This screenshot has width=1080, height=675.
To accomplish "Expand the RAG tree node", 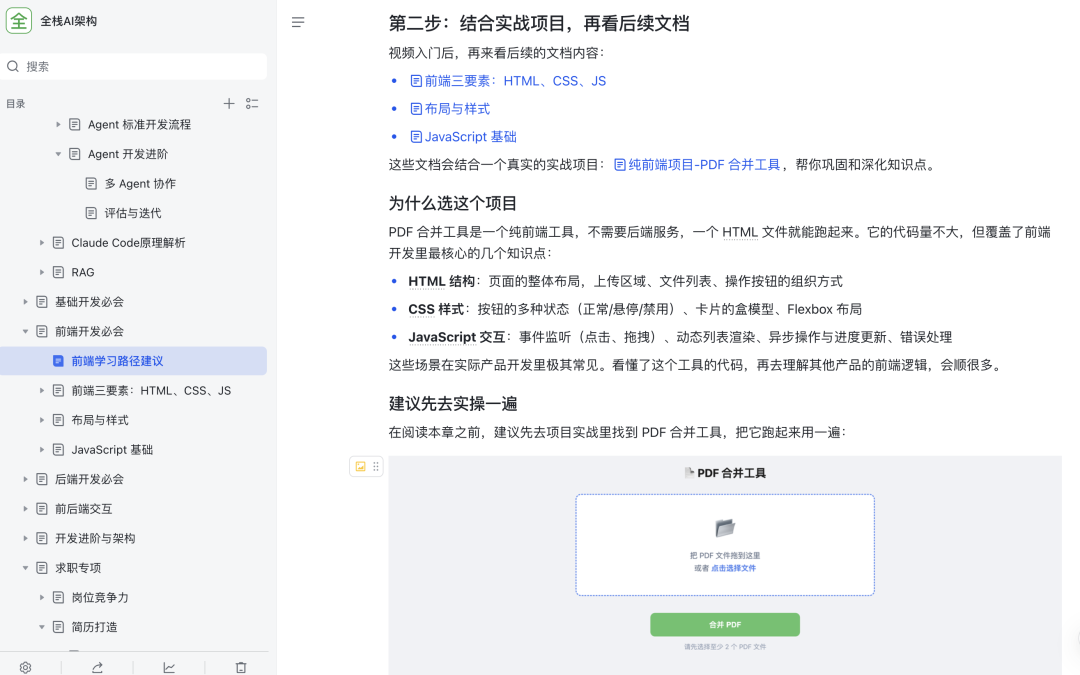I will [x=41, y=272].
